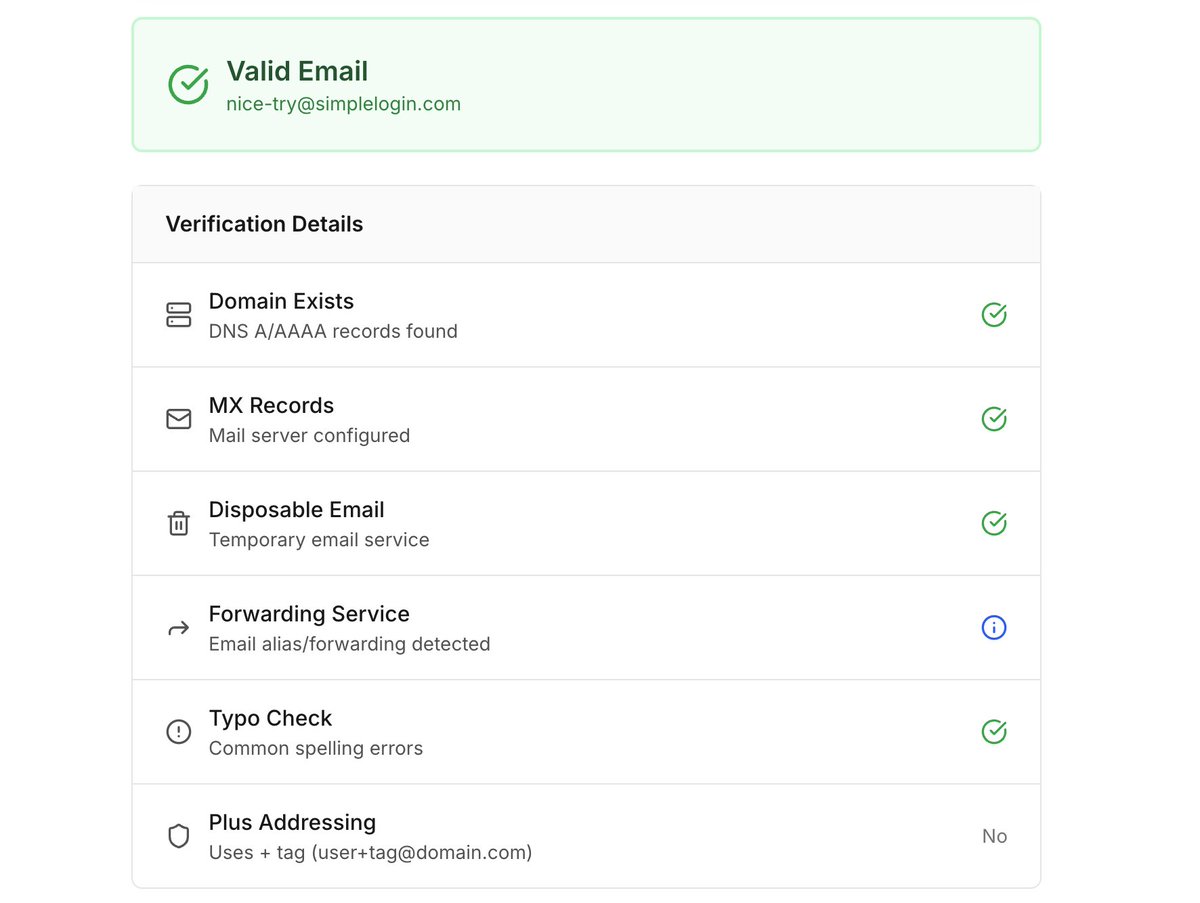Click the forward arrow icon beside Forwarding Service
This screenshot has height=903, width=1200.
coord(178,628)
